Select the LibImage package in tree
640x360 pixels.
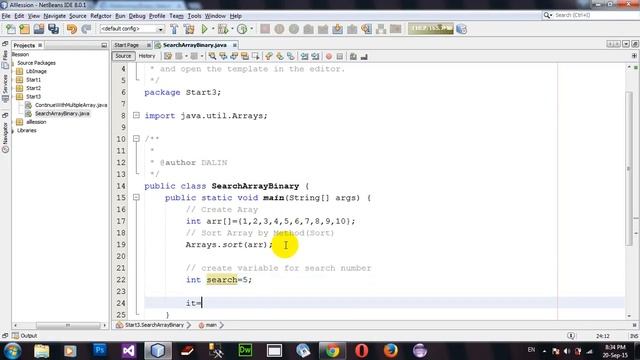[x=36, y=71]
